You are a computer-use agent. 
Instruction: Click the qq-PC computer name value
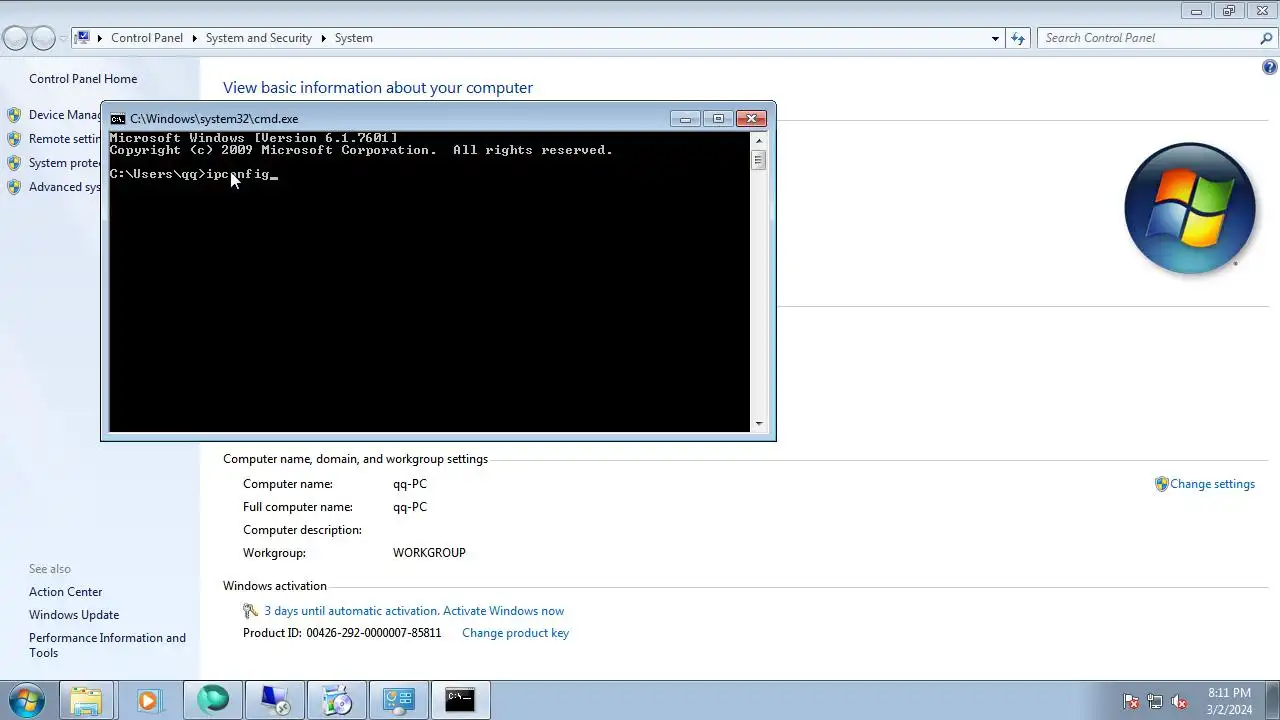[410, 484]
